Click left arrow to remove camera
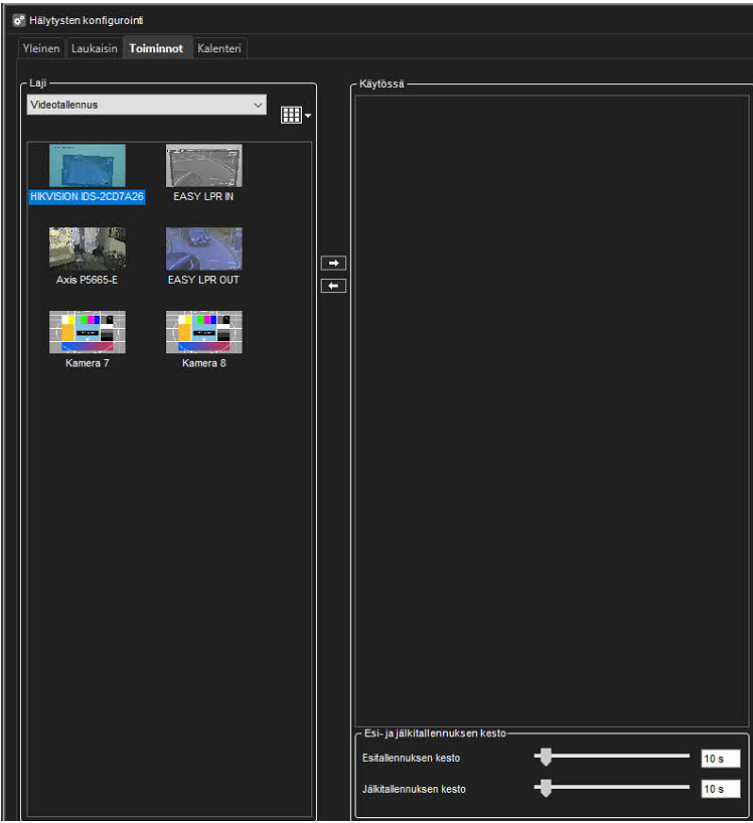The image size is (753, 823). (x=334, y=286)
